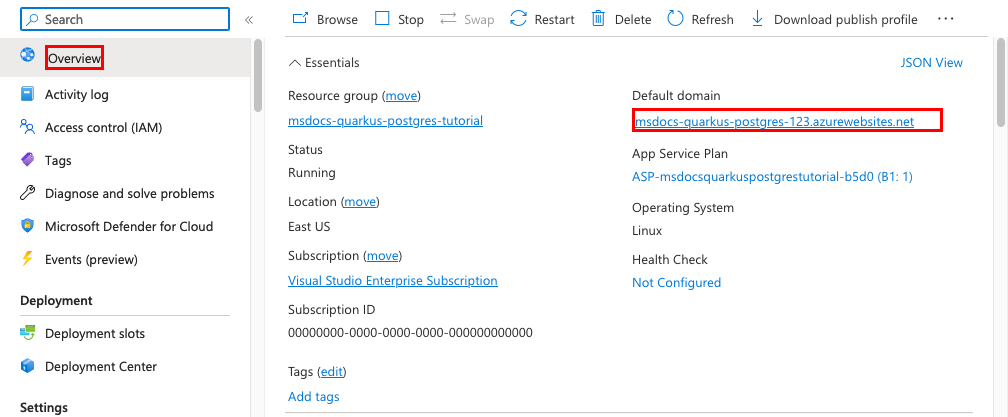1008x417 pixels.
Task: Go to Access control (IAM)
Action: 104,128
